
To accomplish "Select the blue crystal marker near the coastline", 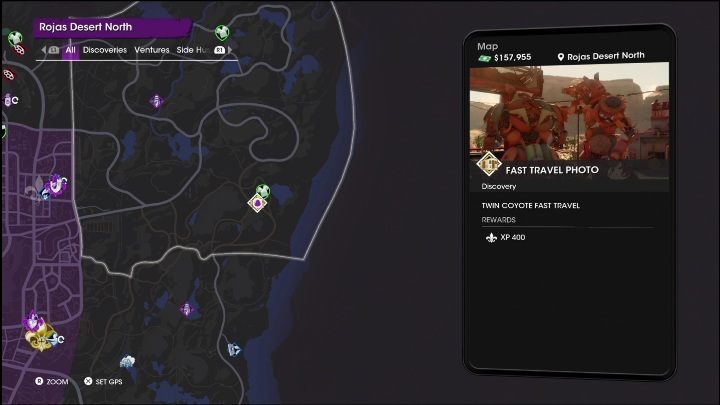I will (234, 350).
